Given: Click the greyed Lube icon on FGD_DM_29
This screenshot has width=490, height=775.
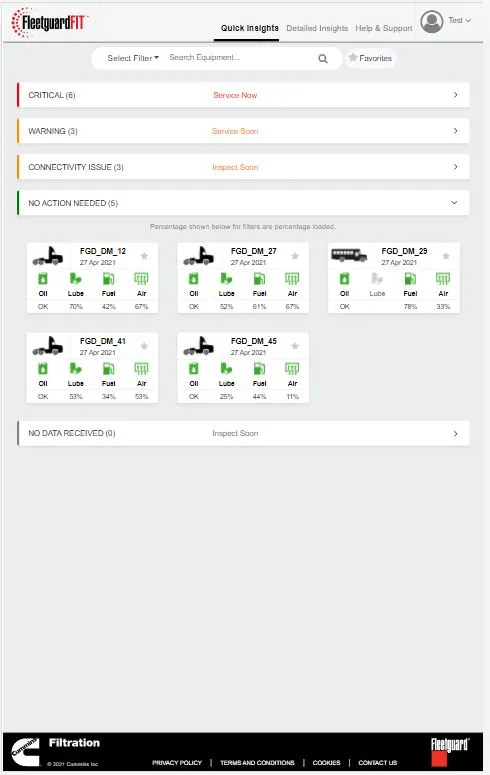Looking at the screenshot, I should pyautogui.click(x=377, y=279).
